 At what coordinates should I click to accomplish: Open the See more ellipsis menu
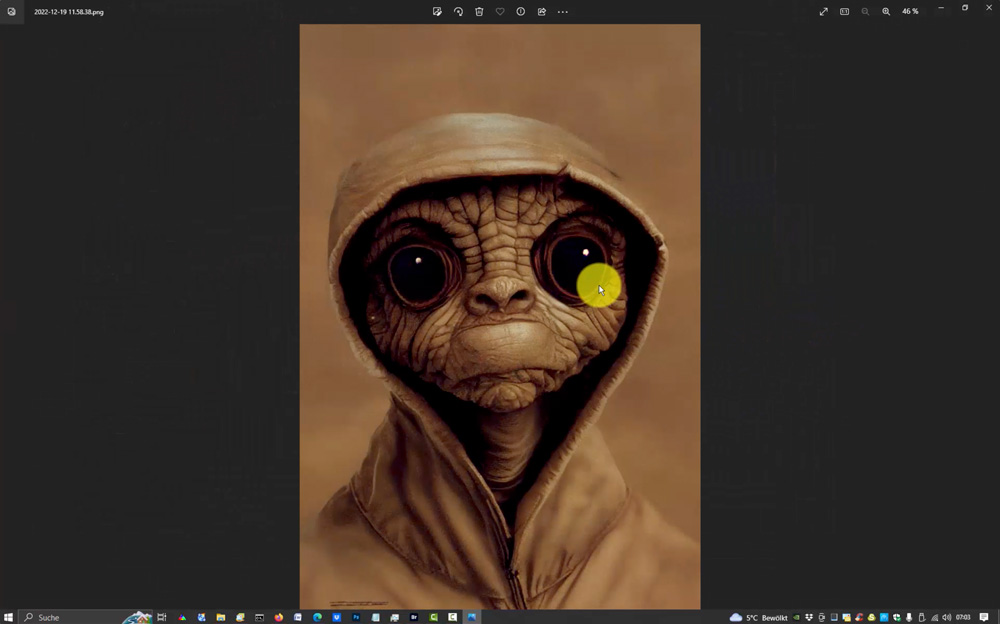[562, 11]
